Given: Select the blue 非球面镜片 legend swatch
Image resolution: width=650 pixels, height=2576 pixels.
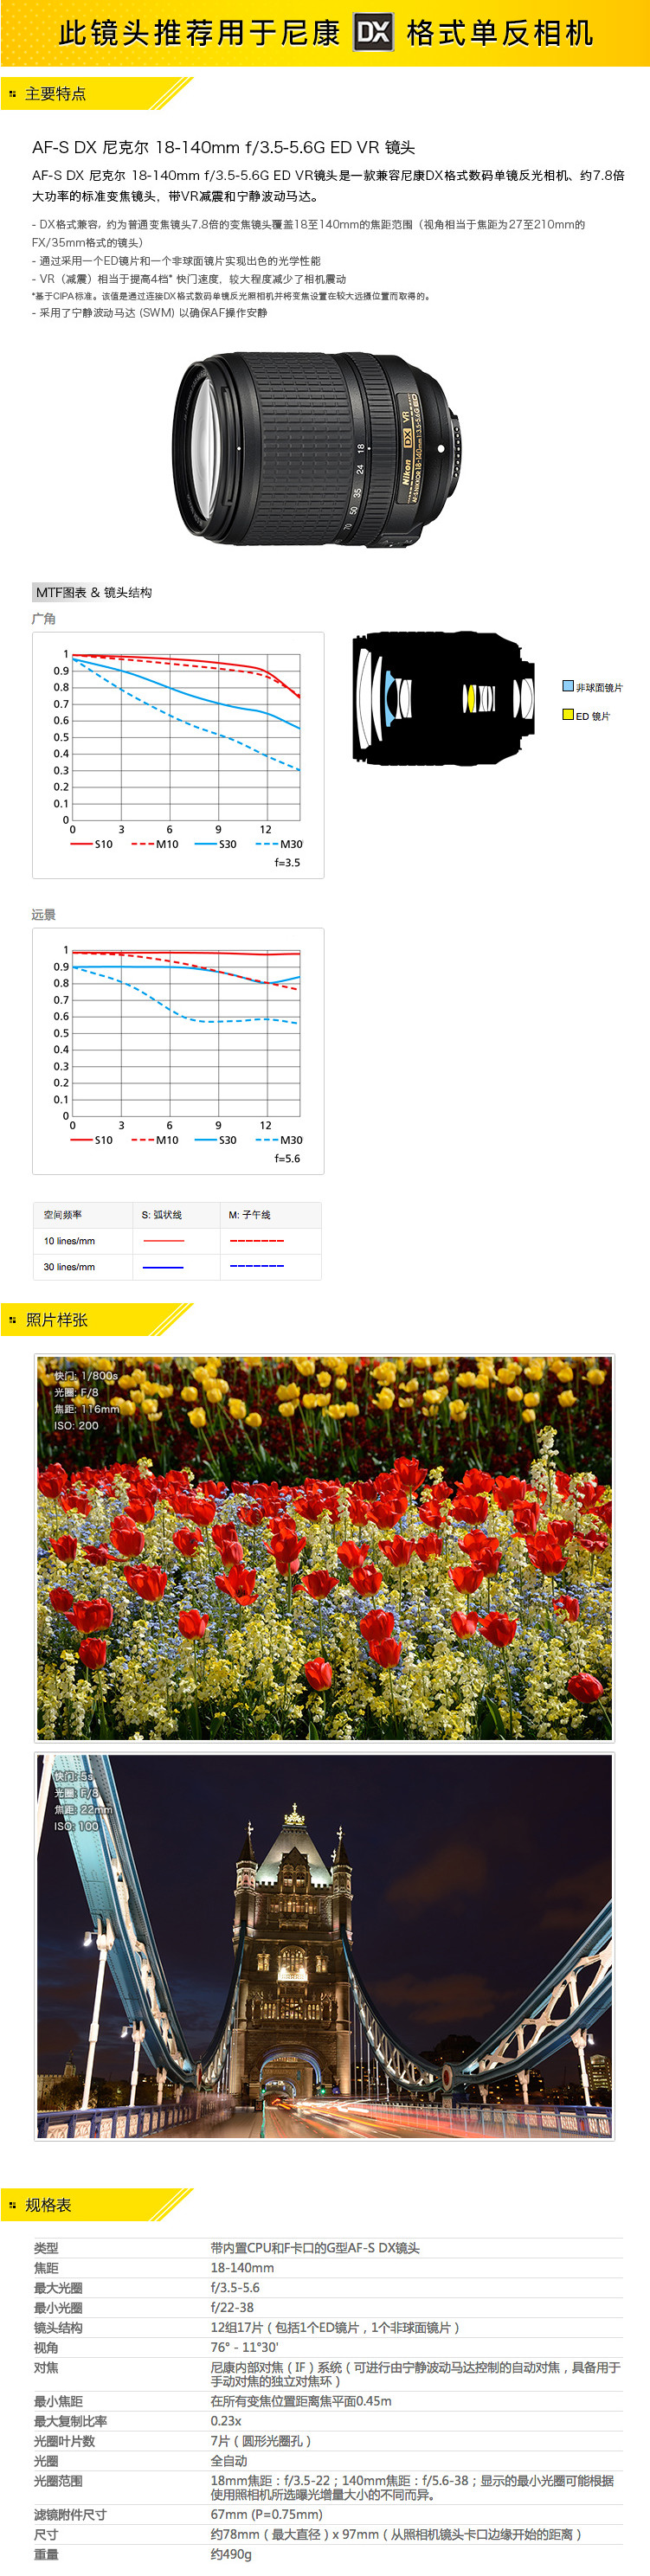Looking at the screenshot, I should 568,687.
